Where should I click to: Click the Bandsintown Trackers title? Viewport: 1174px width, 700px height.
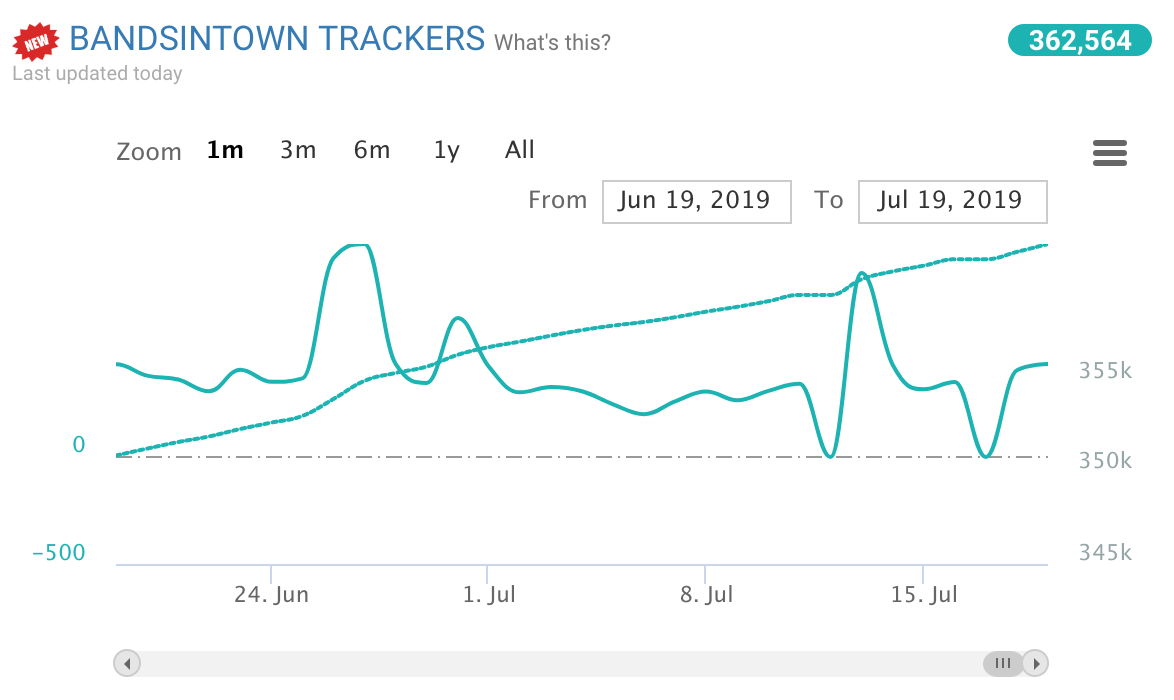coord(277,39)
